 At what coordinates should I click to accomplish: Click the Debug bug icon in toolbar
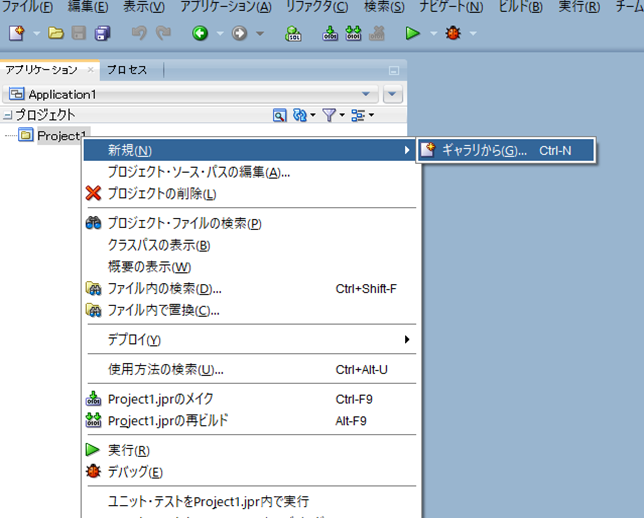455,34
